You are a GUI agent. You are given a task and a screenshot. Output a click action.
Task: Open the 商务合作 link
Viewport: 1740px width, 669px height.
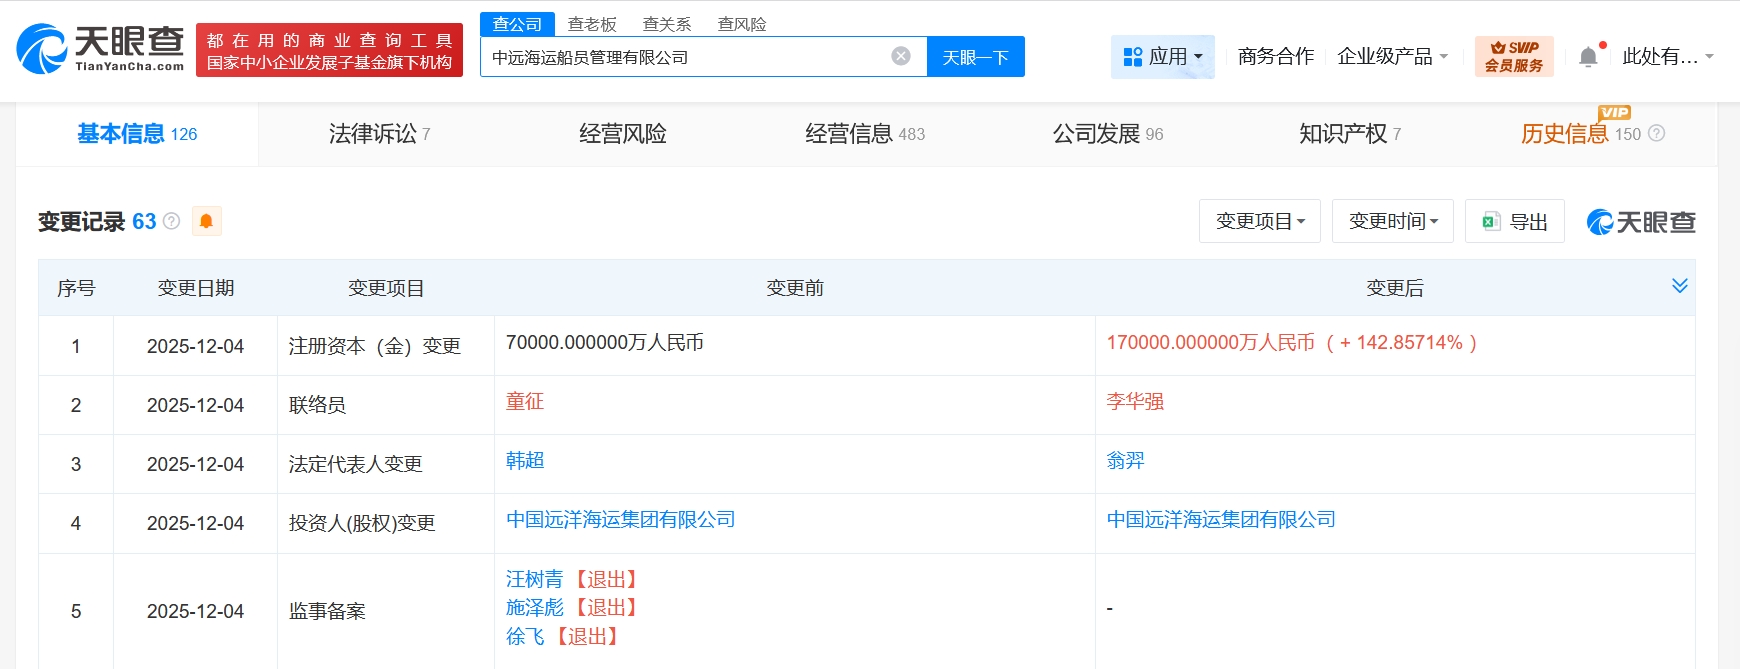click(x=1275, y=57)
